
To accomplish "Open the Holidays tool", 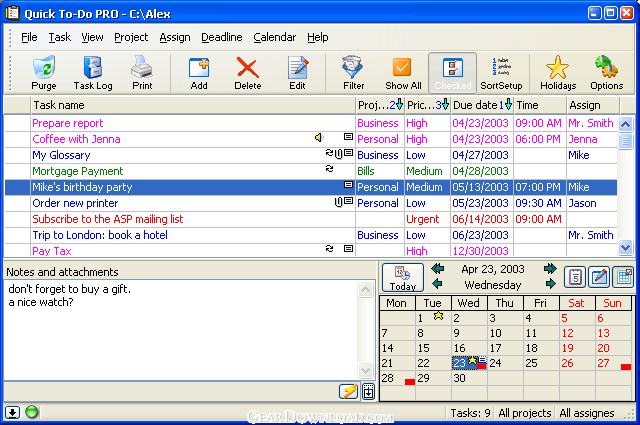I will (558, 73).
